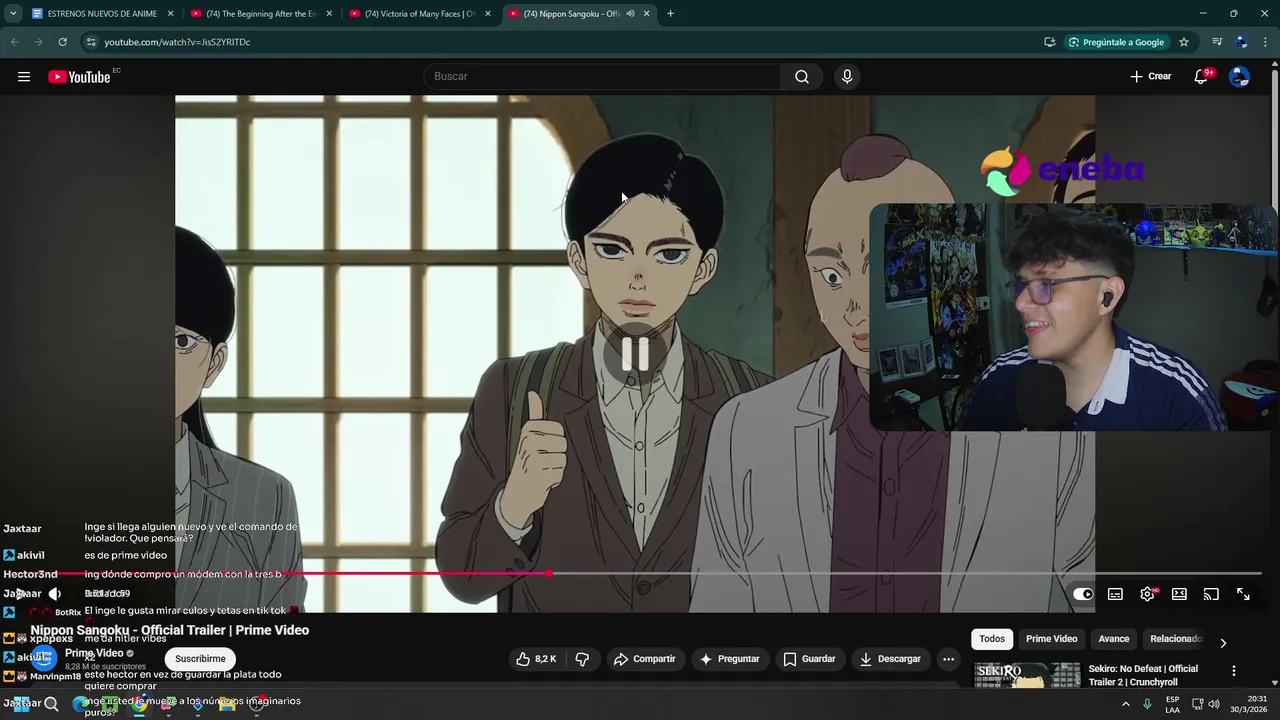Install app icon in address bar
The image size is (1280, 720).
[1049, 42]
